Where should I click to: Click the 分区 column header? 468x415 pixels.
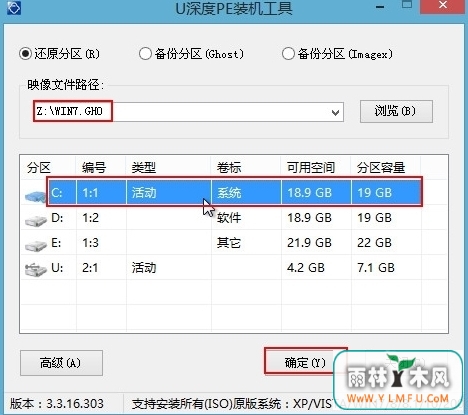[x=39, y=168]
